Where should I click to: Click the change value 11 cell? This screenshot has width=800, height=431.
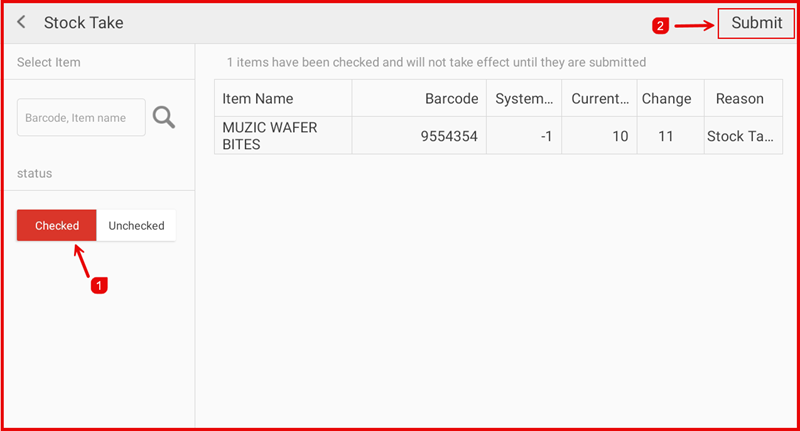[x=667, y=136]
